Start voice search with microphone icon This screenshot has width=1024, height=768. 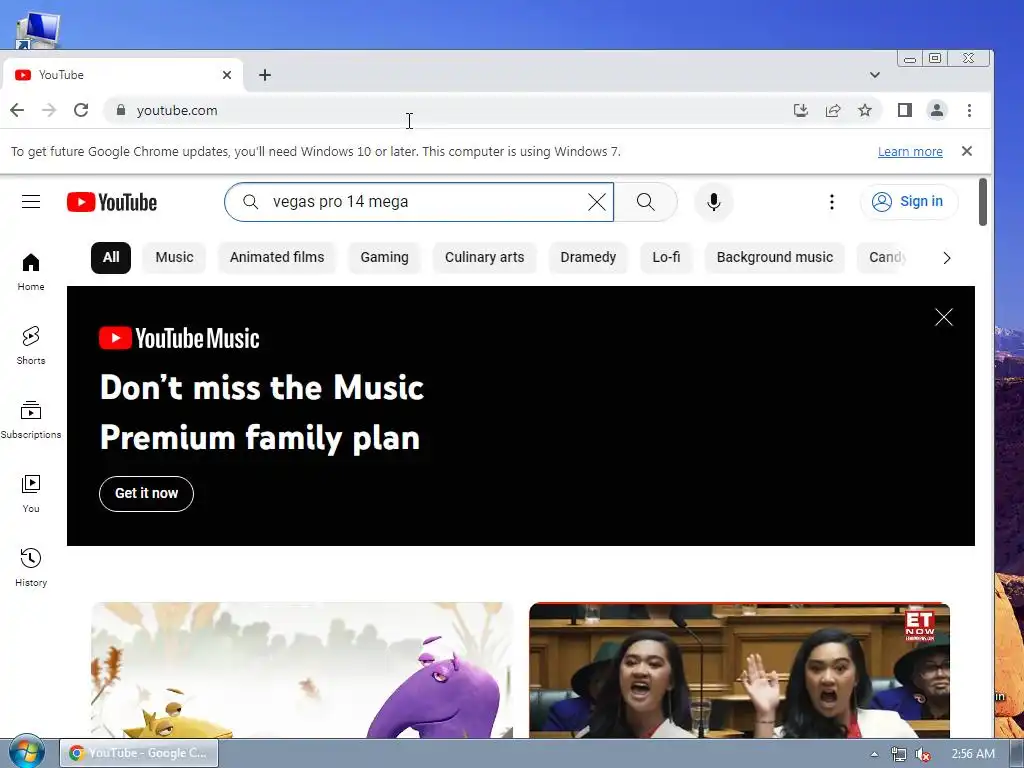coord(714,202)
